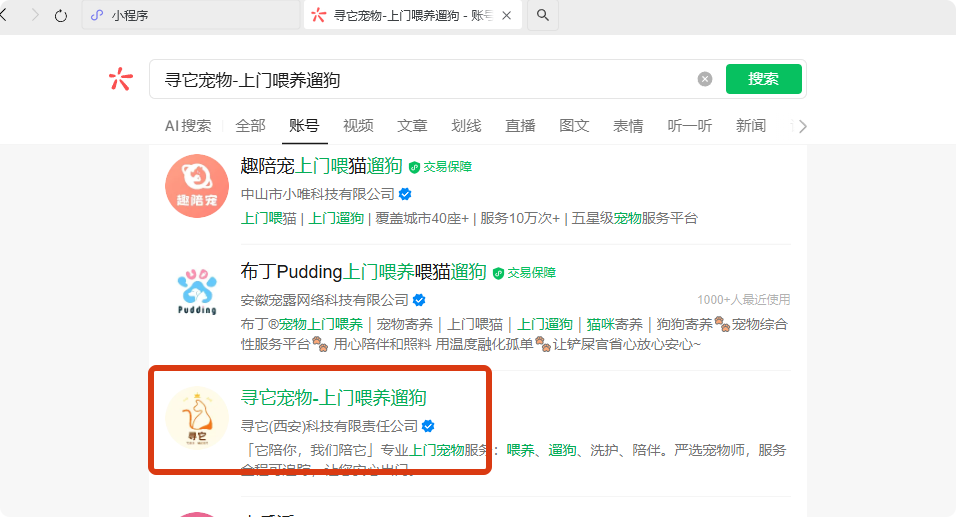Click the green 搜索 button
The image size is (956, 517).
(763, 79)
